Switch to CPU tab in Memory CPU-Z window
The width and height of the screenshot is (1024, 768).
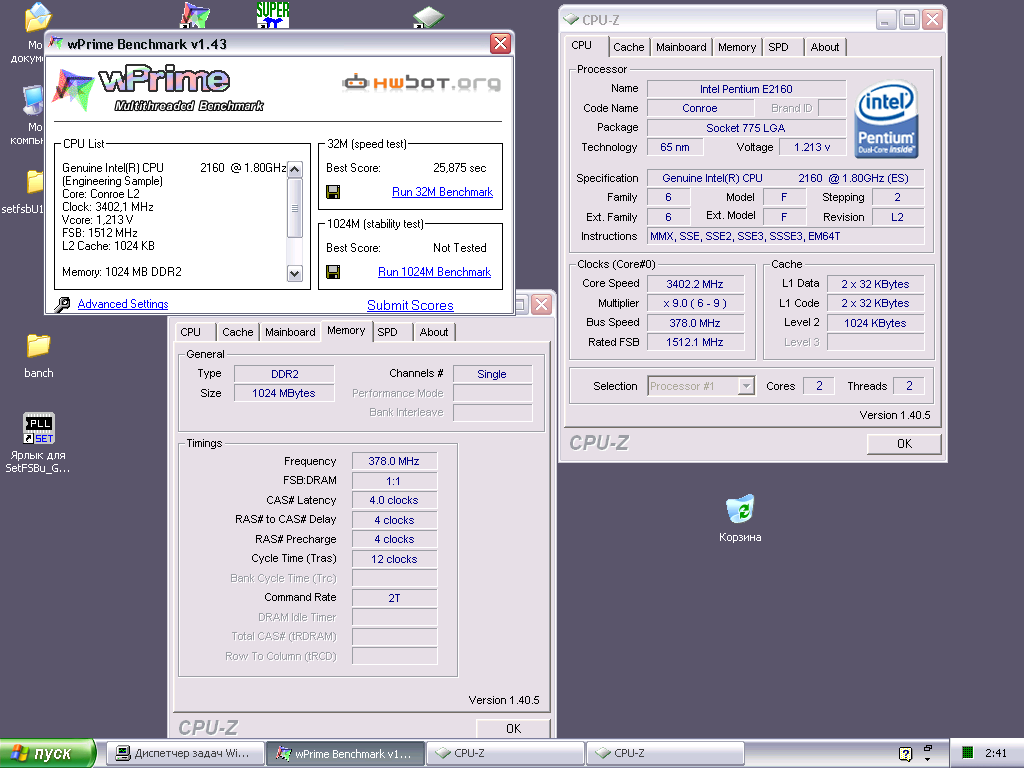pyautogui.click(x=190, y=332)
